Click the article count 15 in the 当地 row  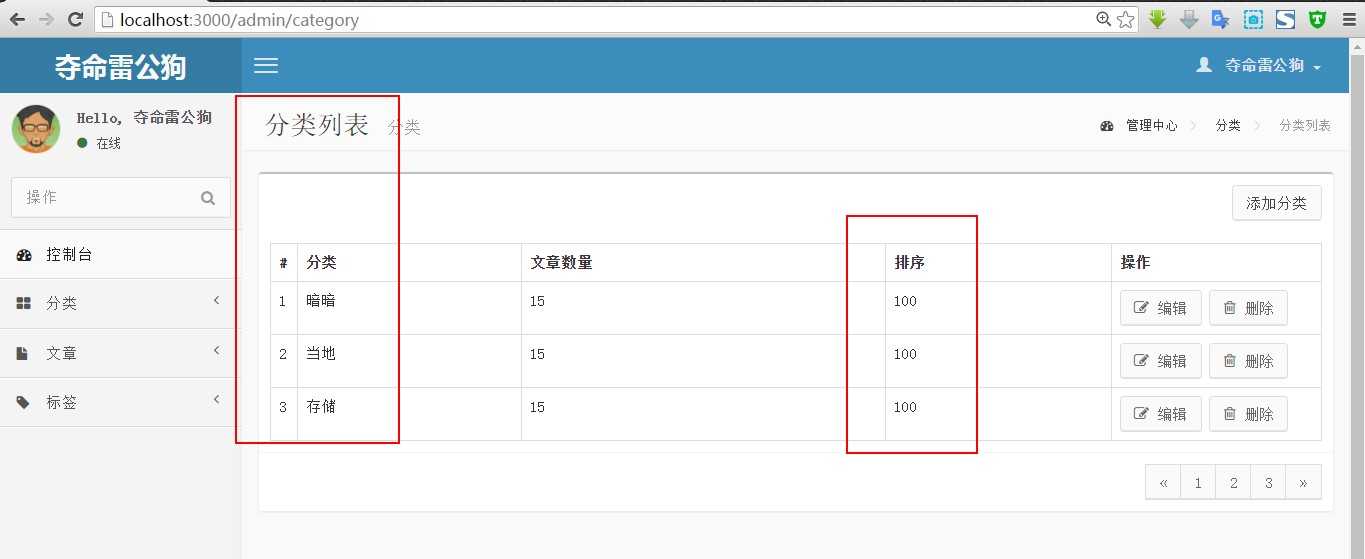tap(538, 354)
